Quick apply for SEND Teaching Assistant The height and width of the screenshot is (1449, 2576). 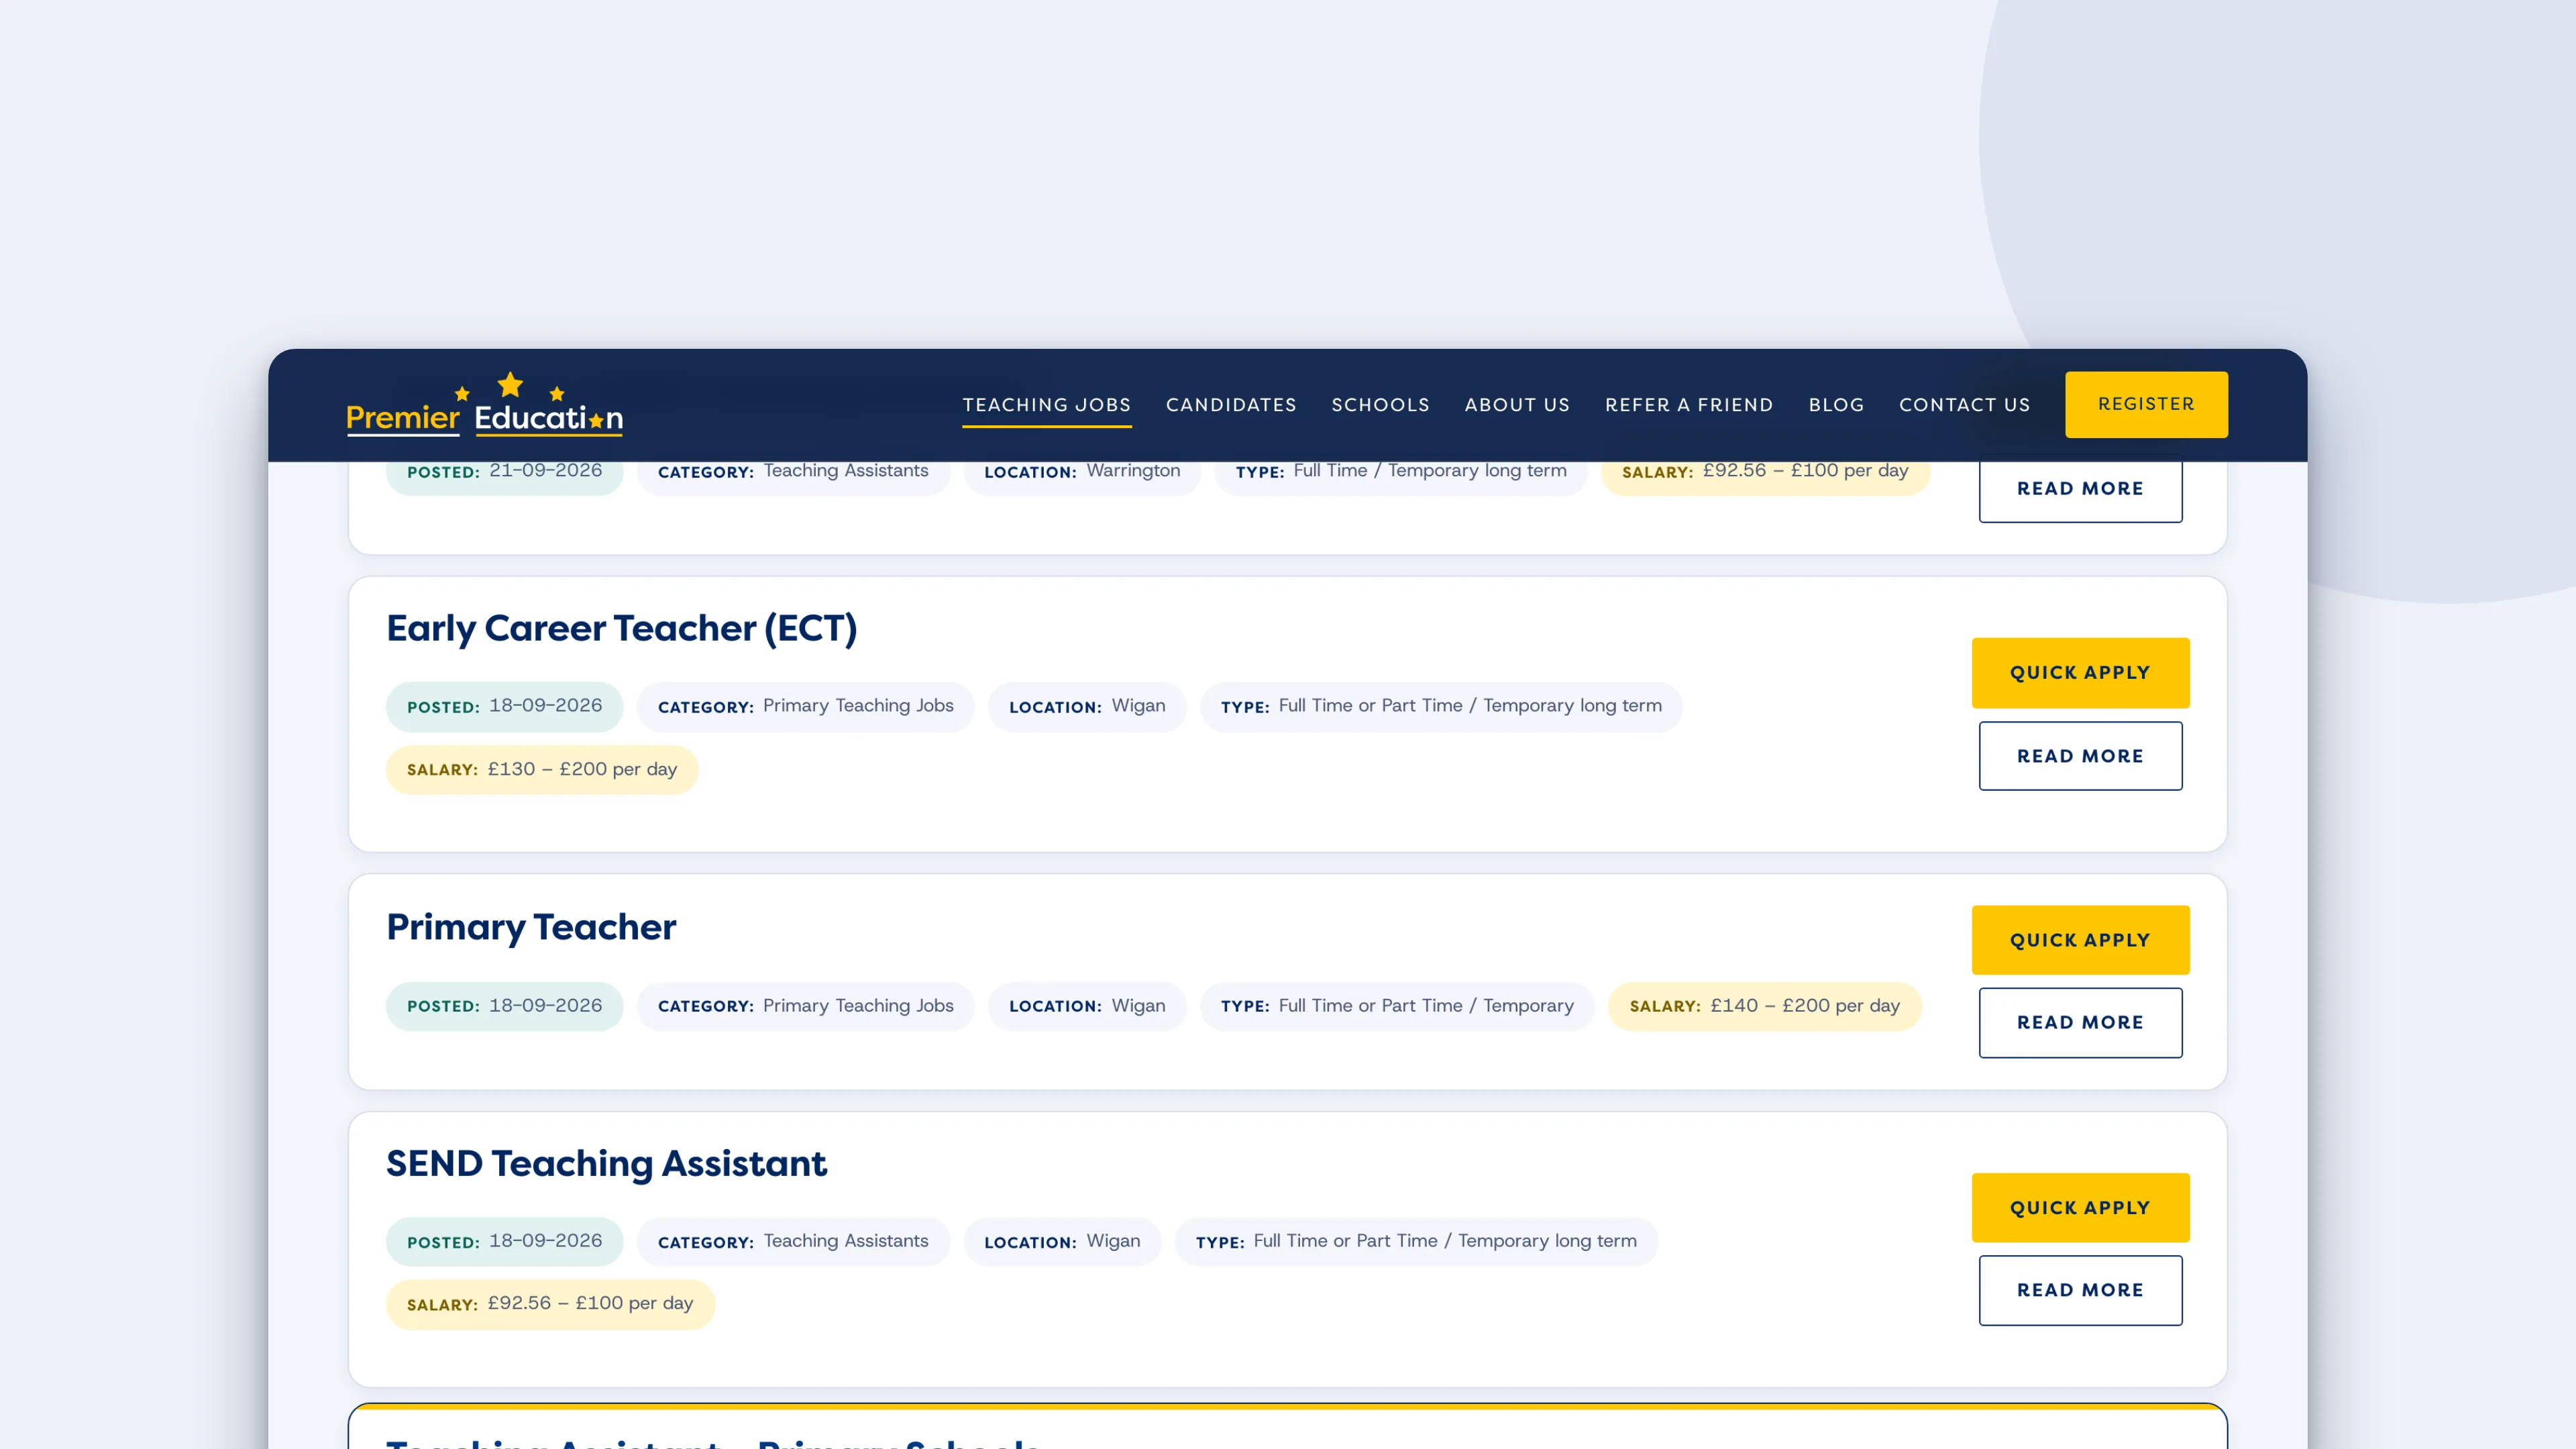(2080, 1207)
